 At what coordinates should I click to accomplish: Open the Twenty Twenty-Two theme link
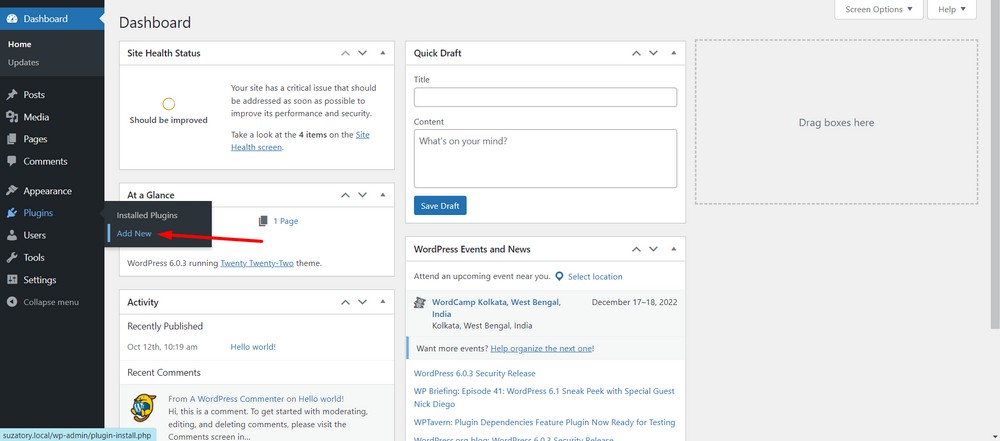[x=257, y=262]
